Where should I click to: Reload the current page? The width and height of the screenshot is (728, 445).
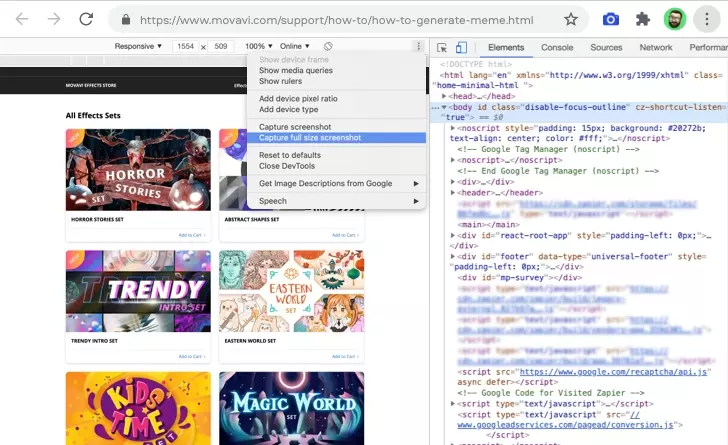[86, 19]
